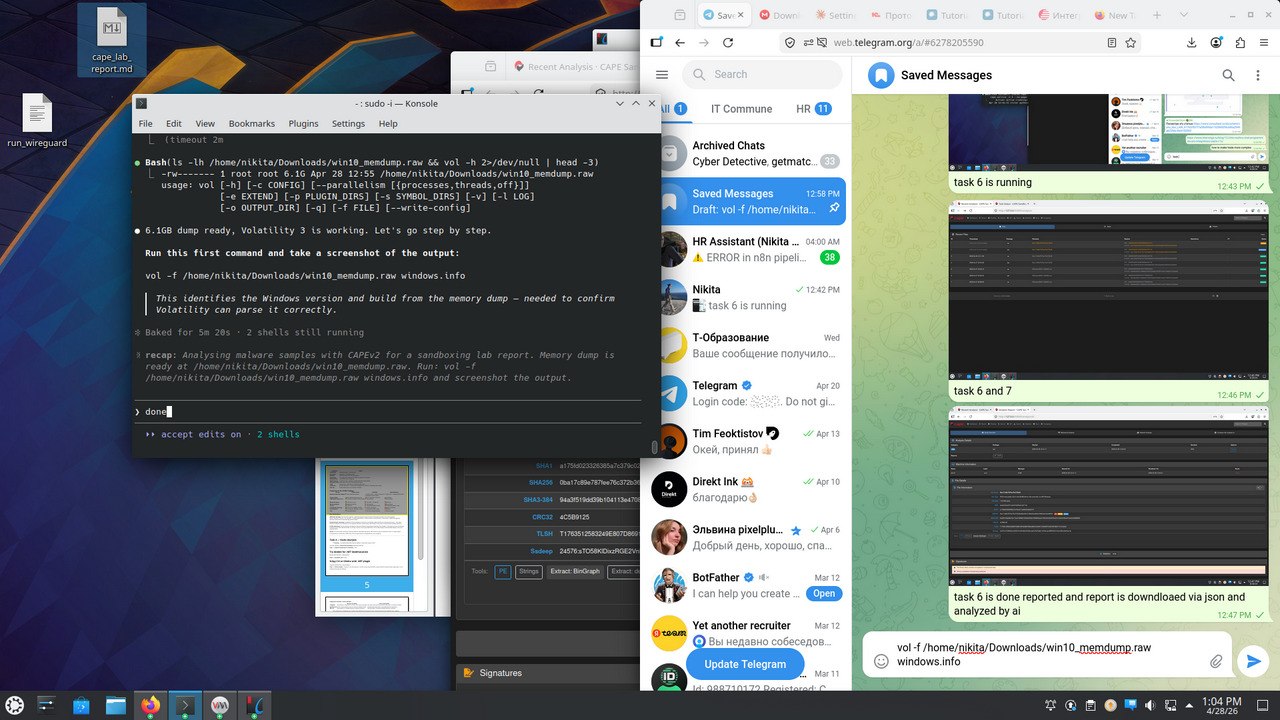Open the Firefox account icon
Viewport: 1280px width, 720px height.
coord(1216,43)
